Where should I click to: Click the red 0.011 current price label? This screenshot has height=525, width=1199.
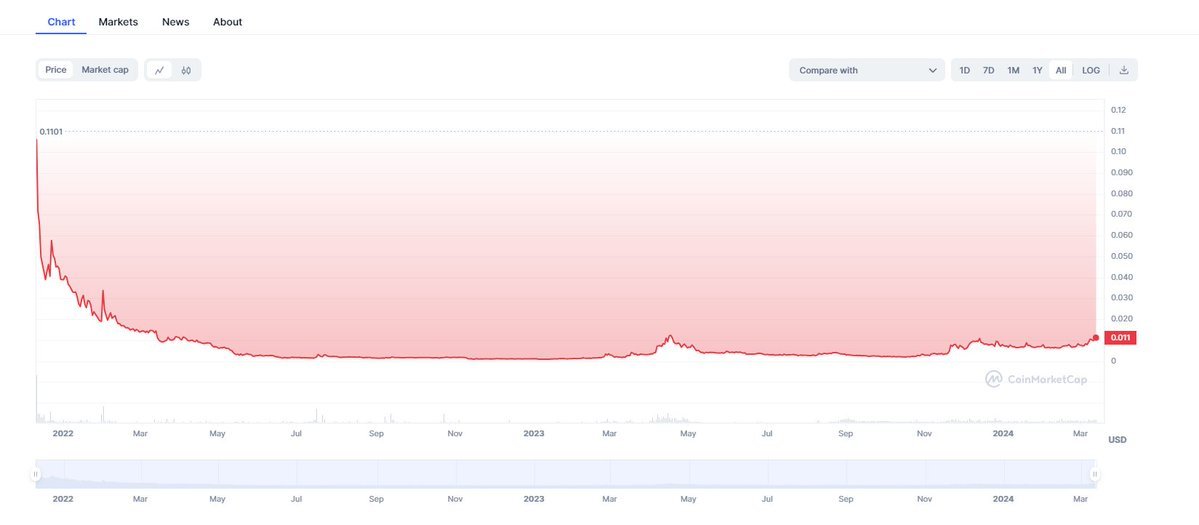tap(1120, 338)
